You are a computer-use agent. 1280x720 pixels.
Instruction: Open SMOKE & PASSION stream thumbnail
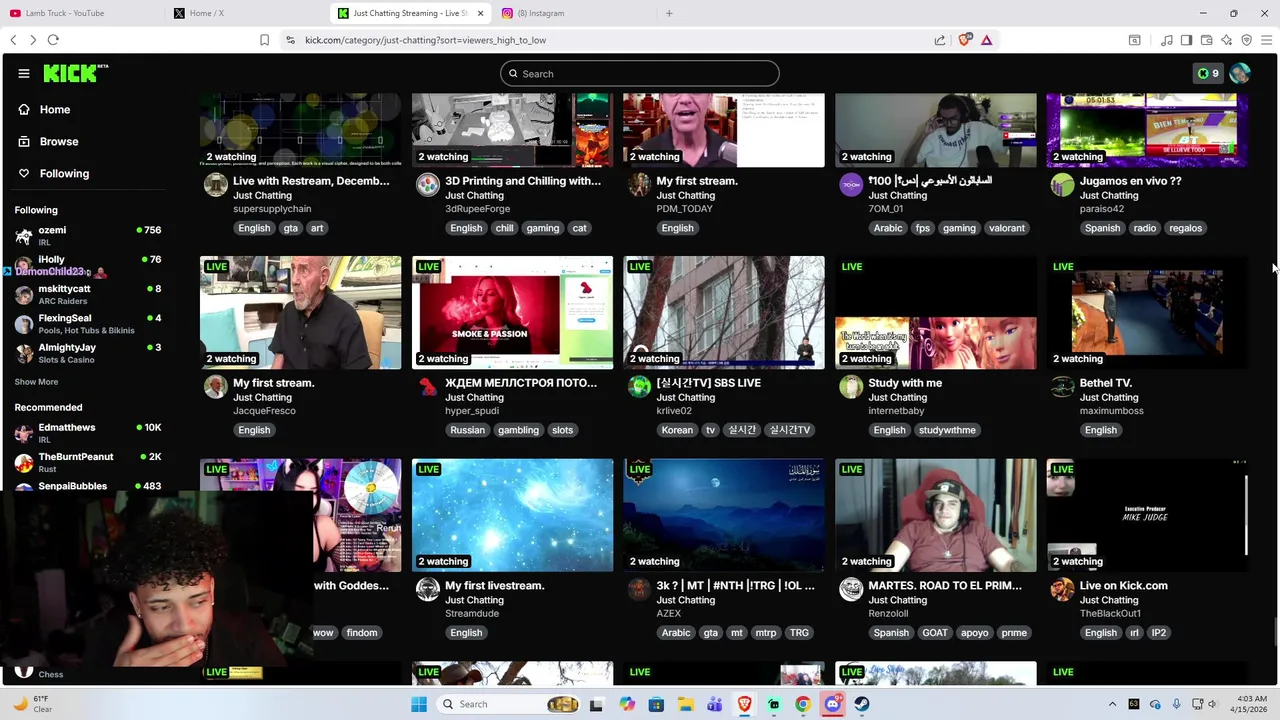point(512,312)
